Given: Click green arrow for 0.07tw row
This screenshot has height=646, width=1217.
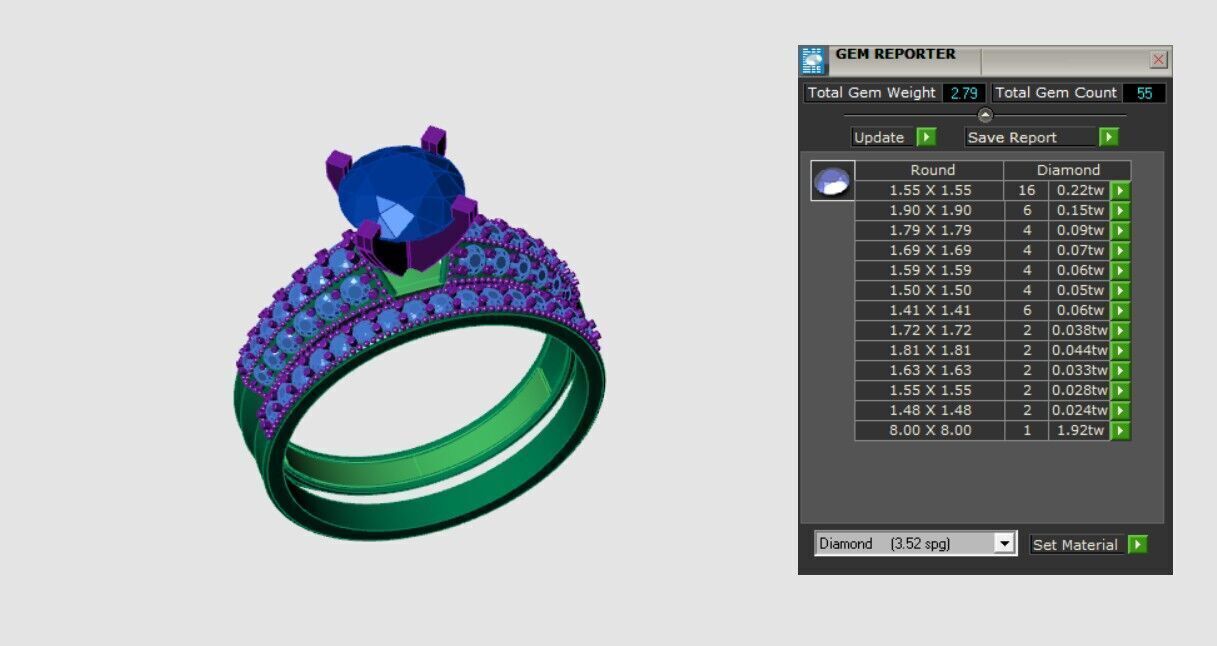Looking at the screenshot, I should click(1120, 250).
